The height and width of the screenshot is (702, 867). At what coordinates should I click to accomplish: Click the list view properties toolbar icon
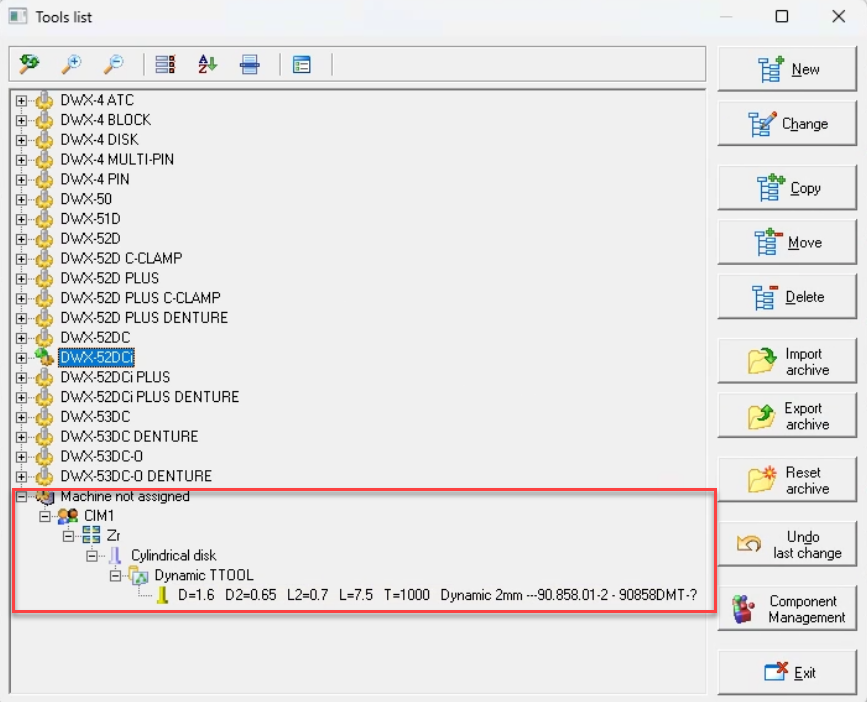301,64
